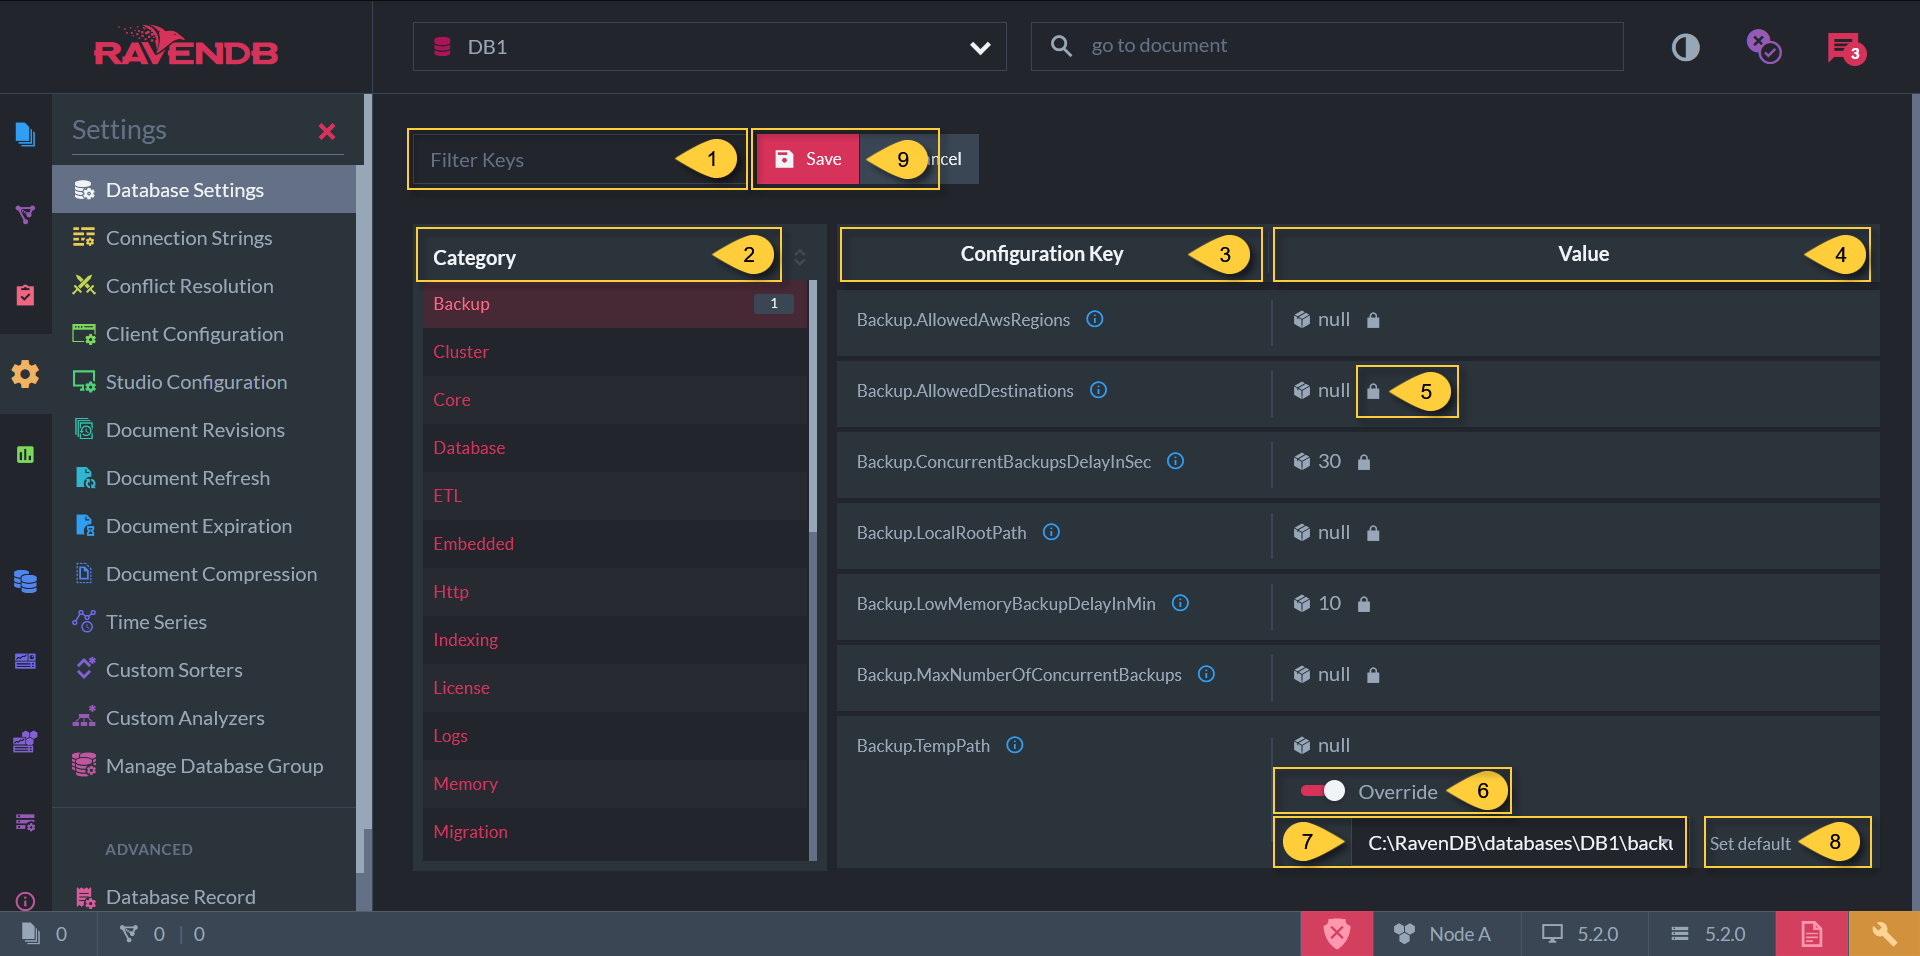Select the Backup category
The width and height of the screenshot is (1920, 956).
(614, 304)
